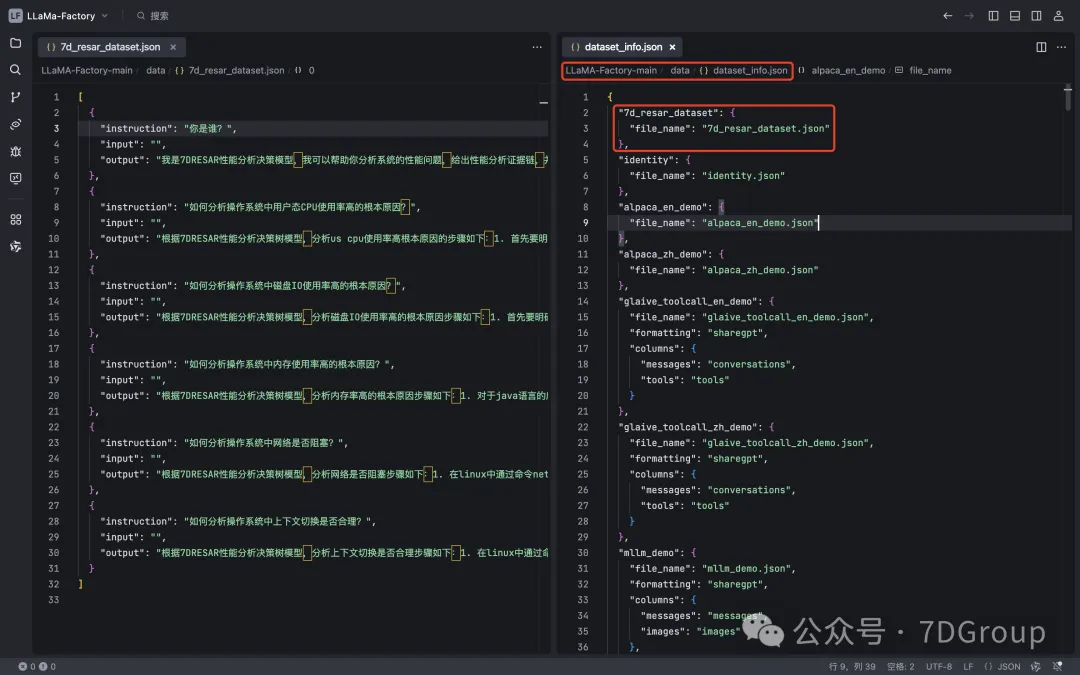Open more actions for right editor group
Screen dimensions: 1080x675
(1061, 47)
